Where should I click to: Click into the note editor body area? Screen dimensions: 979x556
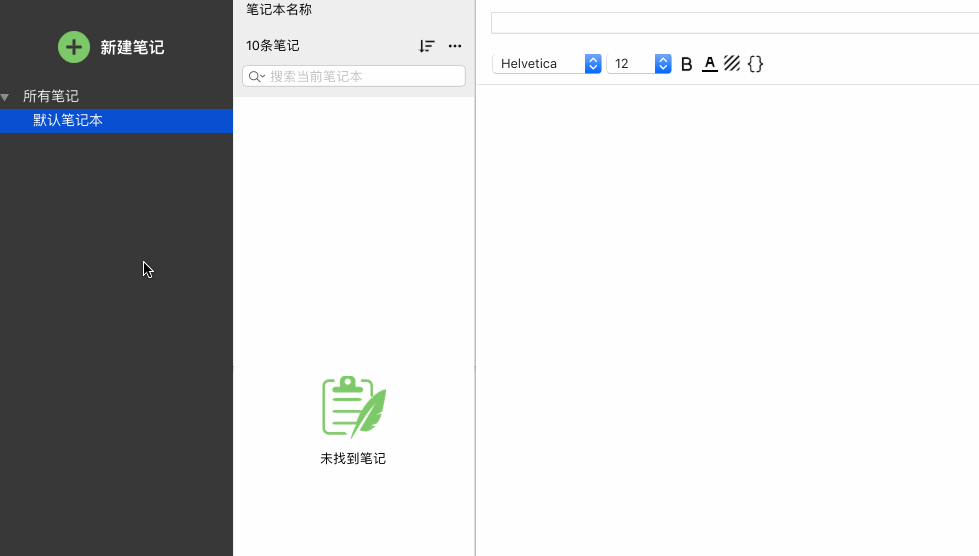(728, 319)
